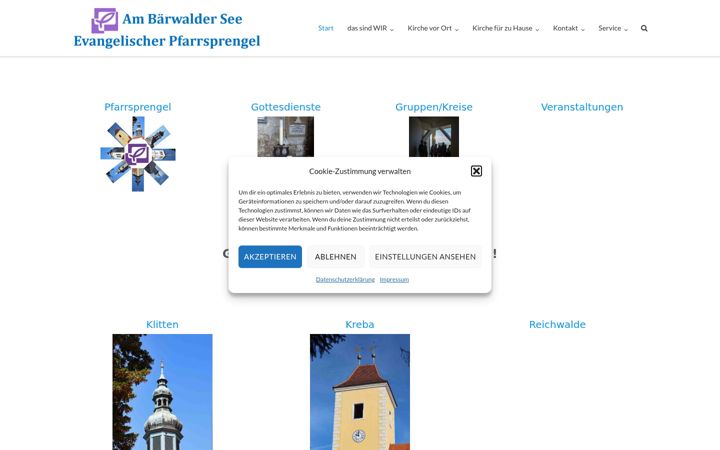Open the 'das sind WIR' menu
The image size is (720, 450).
(367, 28)
